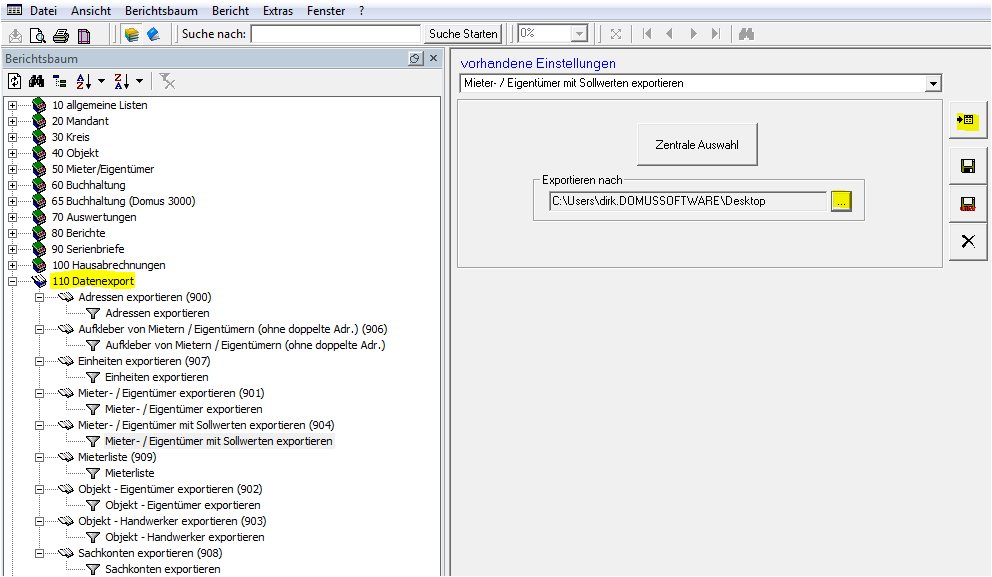Viewport: 992px width, 577px height.
Task: Collapse the 110 Datenexport node
Action: [x=12, y=282]
